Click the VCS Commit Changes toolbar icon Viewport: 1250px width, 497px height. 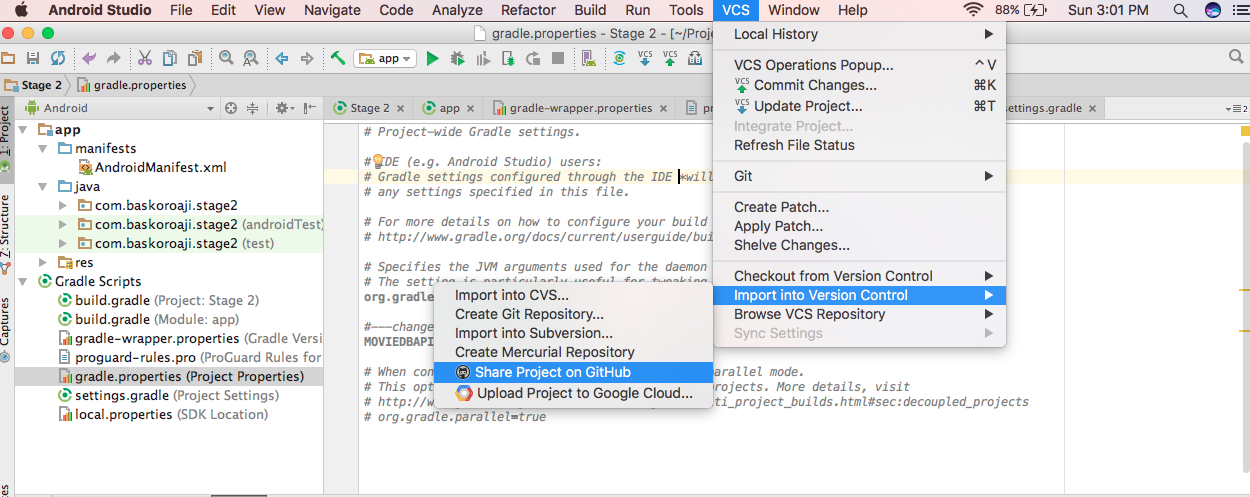(670, 59)
